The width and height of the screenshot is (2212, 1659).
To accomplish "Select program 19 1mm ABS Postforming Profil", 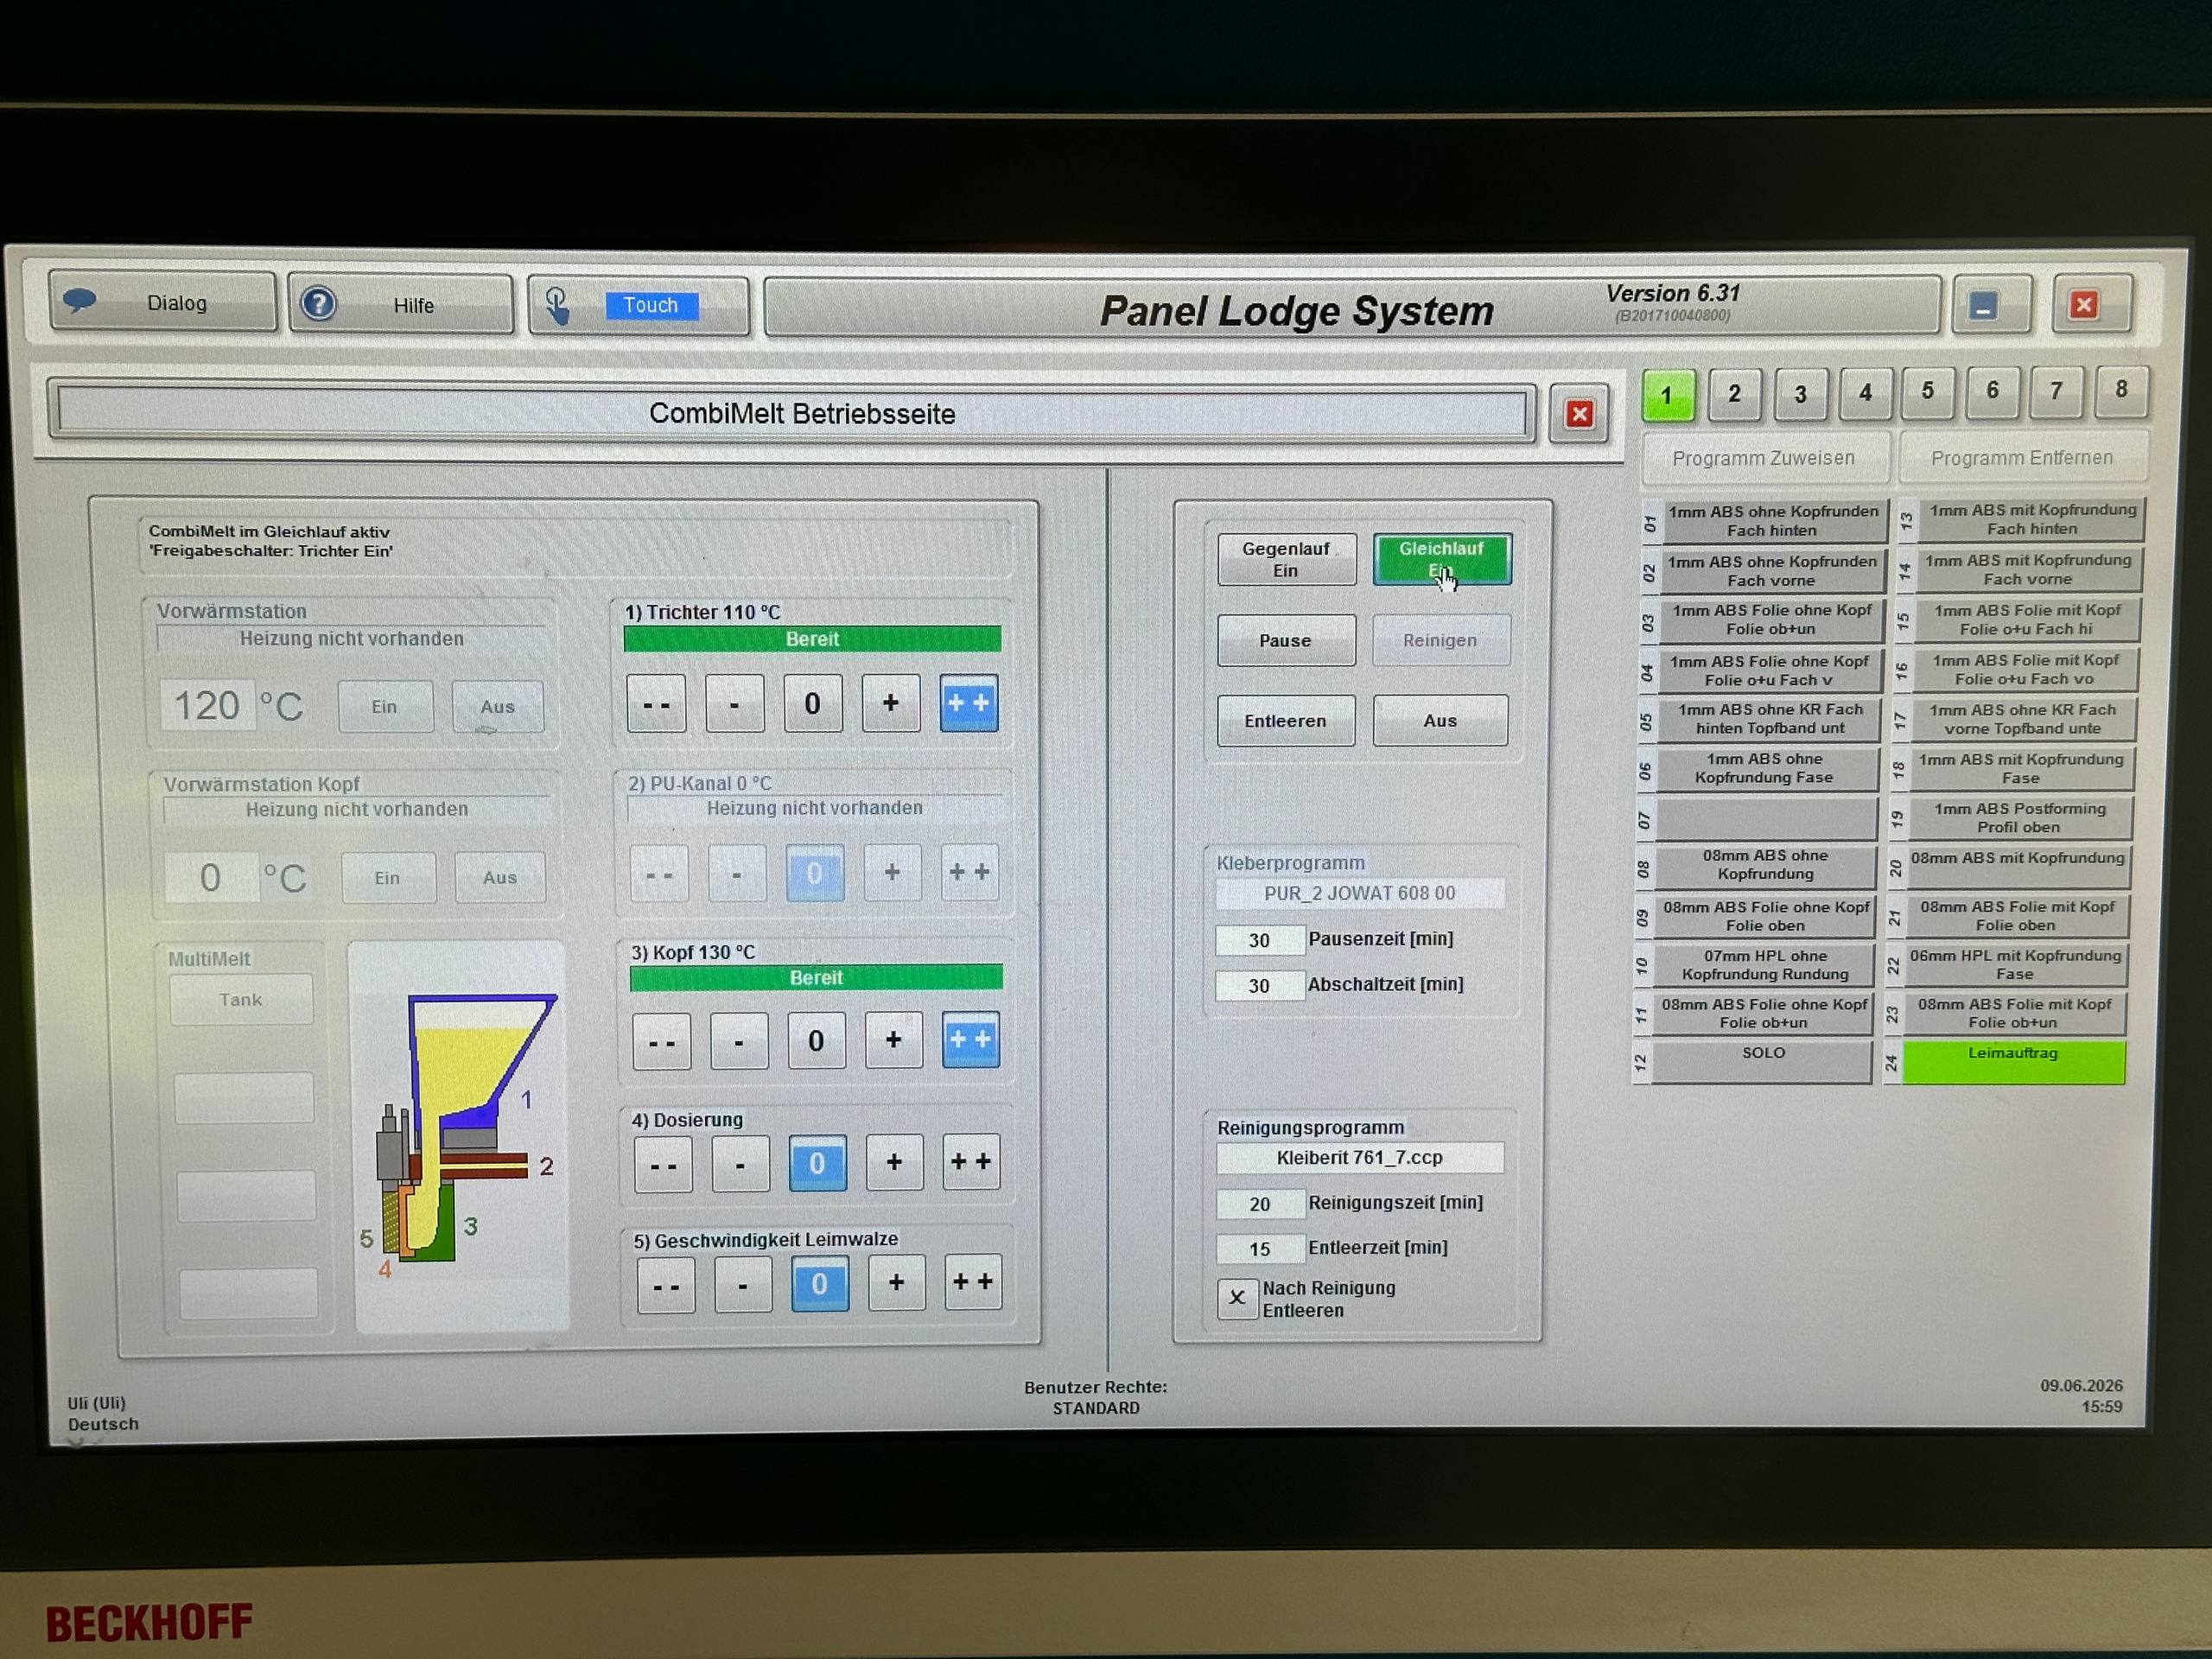I will point(2019,818).
